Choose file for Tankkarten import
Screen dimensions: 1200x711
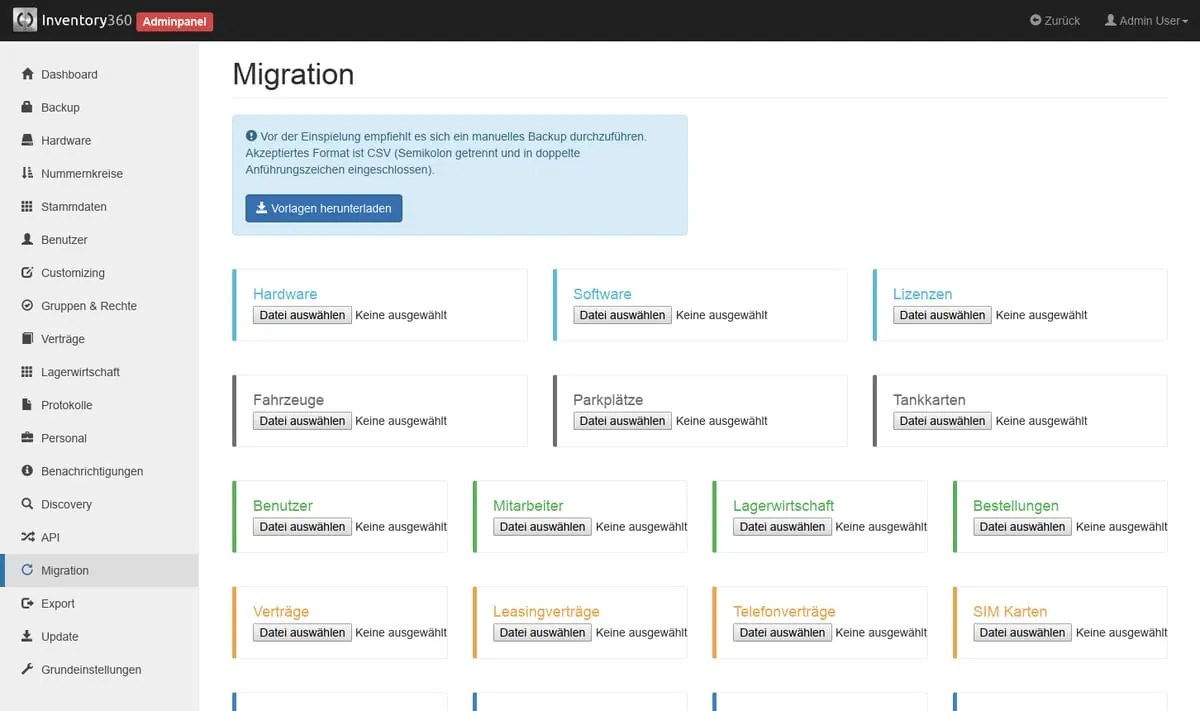point(942,421)
